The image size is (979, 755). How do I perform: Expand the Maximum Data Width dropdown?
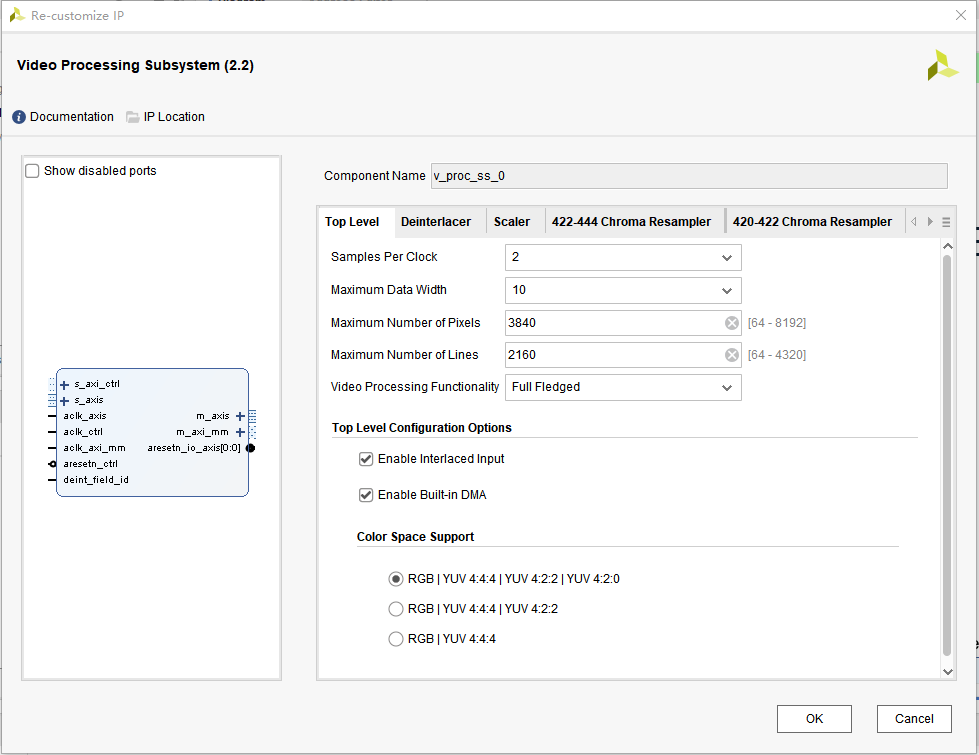pos(623,290)
